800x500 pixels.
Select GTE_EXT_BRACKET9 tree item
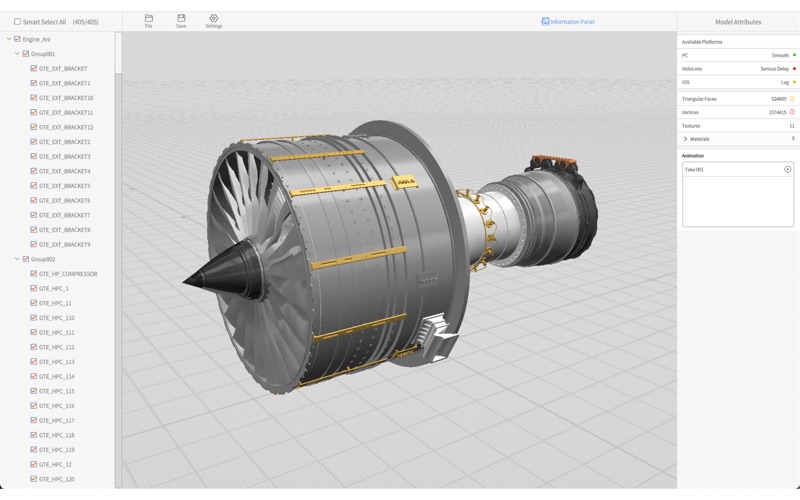click(64, 244)
